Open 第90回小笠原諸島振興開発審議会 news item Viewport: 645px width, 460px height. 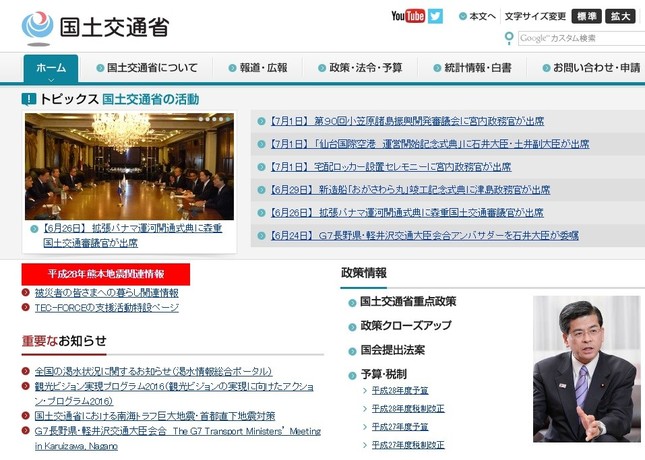(407, 121)
